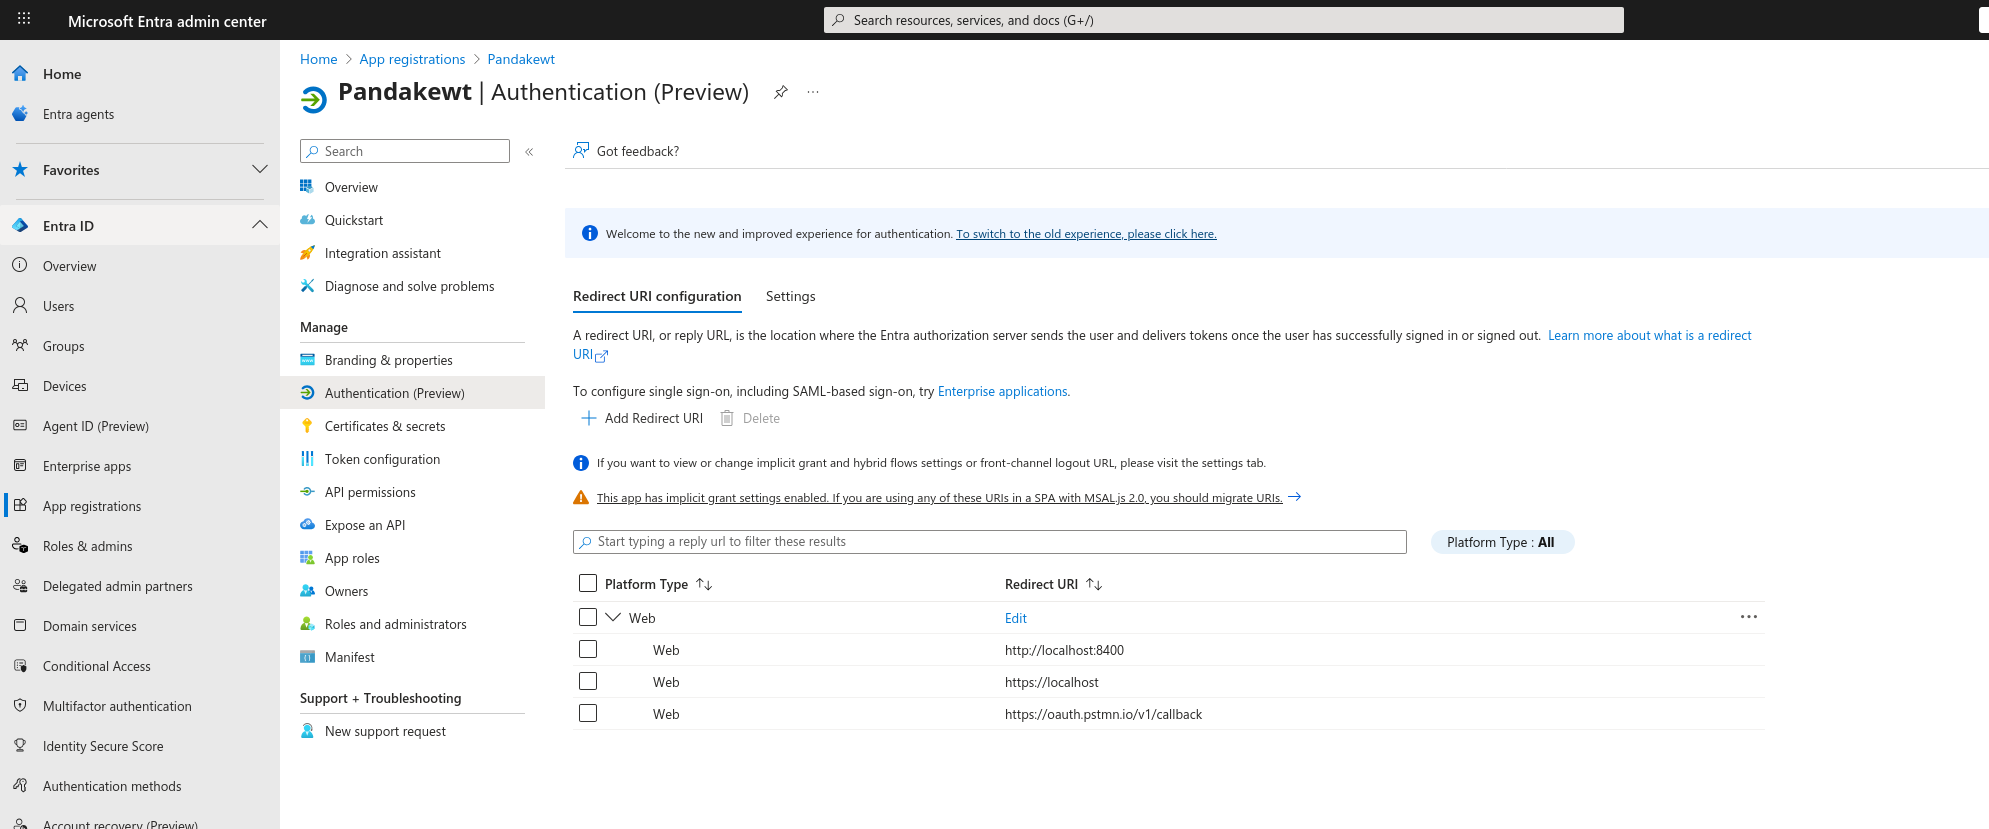1989x829 pixels.
Task: Collapse the Web platform group chevron
Action: tap(613, 617)
